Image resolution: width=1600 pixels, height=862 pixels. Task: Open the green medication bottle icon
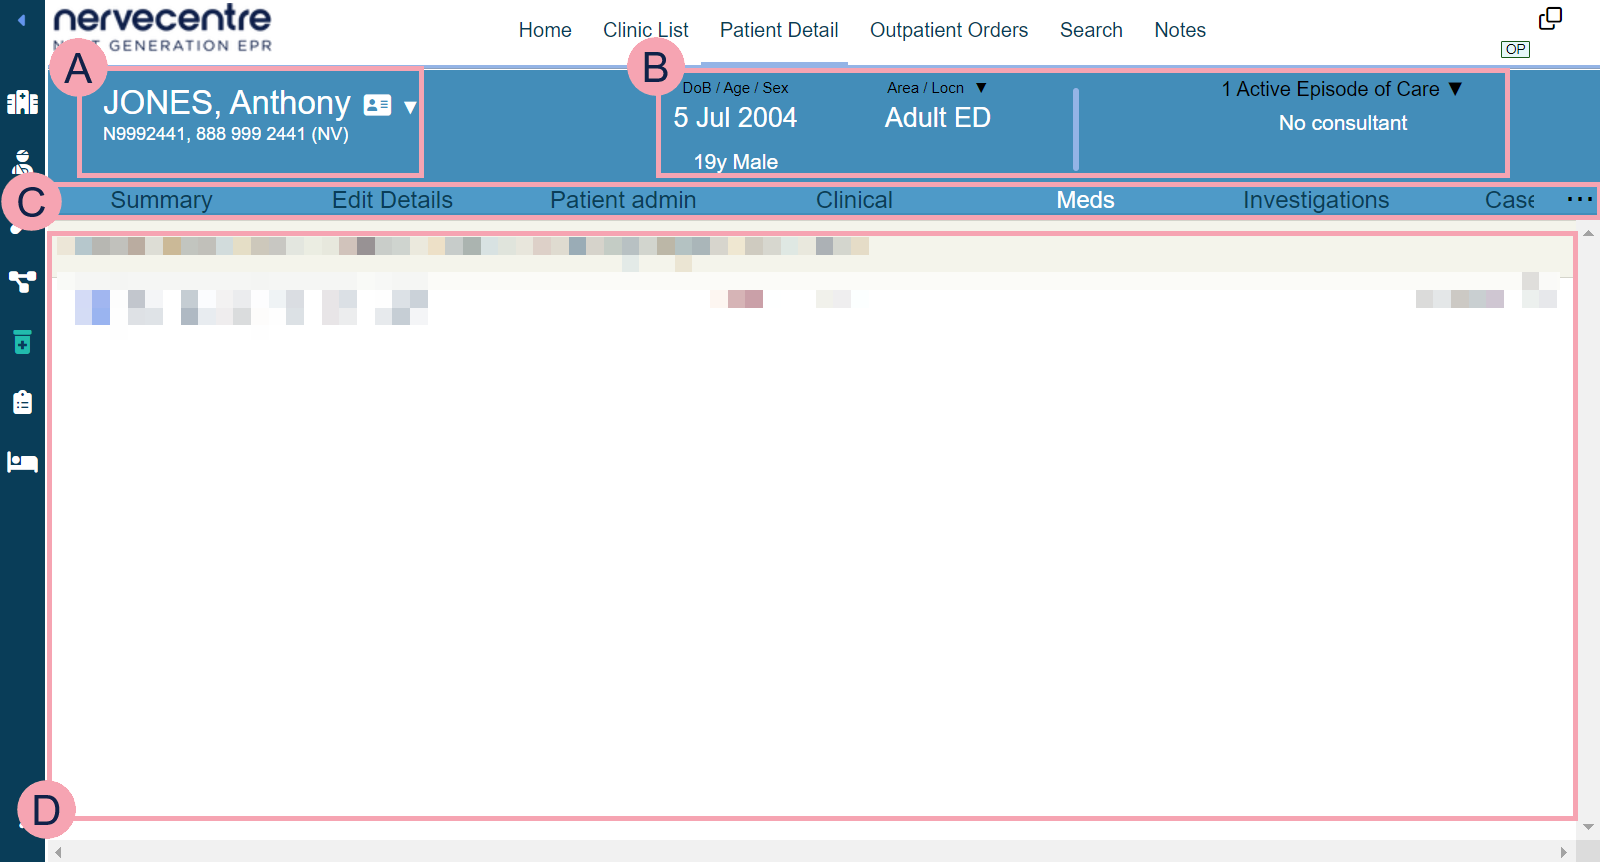click(x=22, y=342)
